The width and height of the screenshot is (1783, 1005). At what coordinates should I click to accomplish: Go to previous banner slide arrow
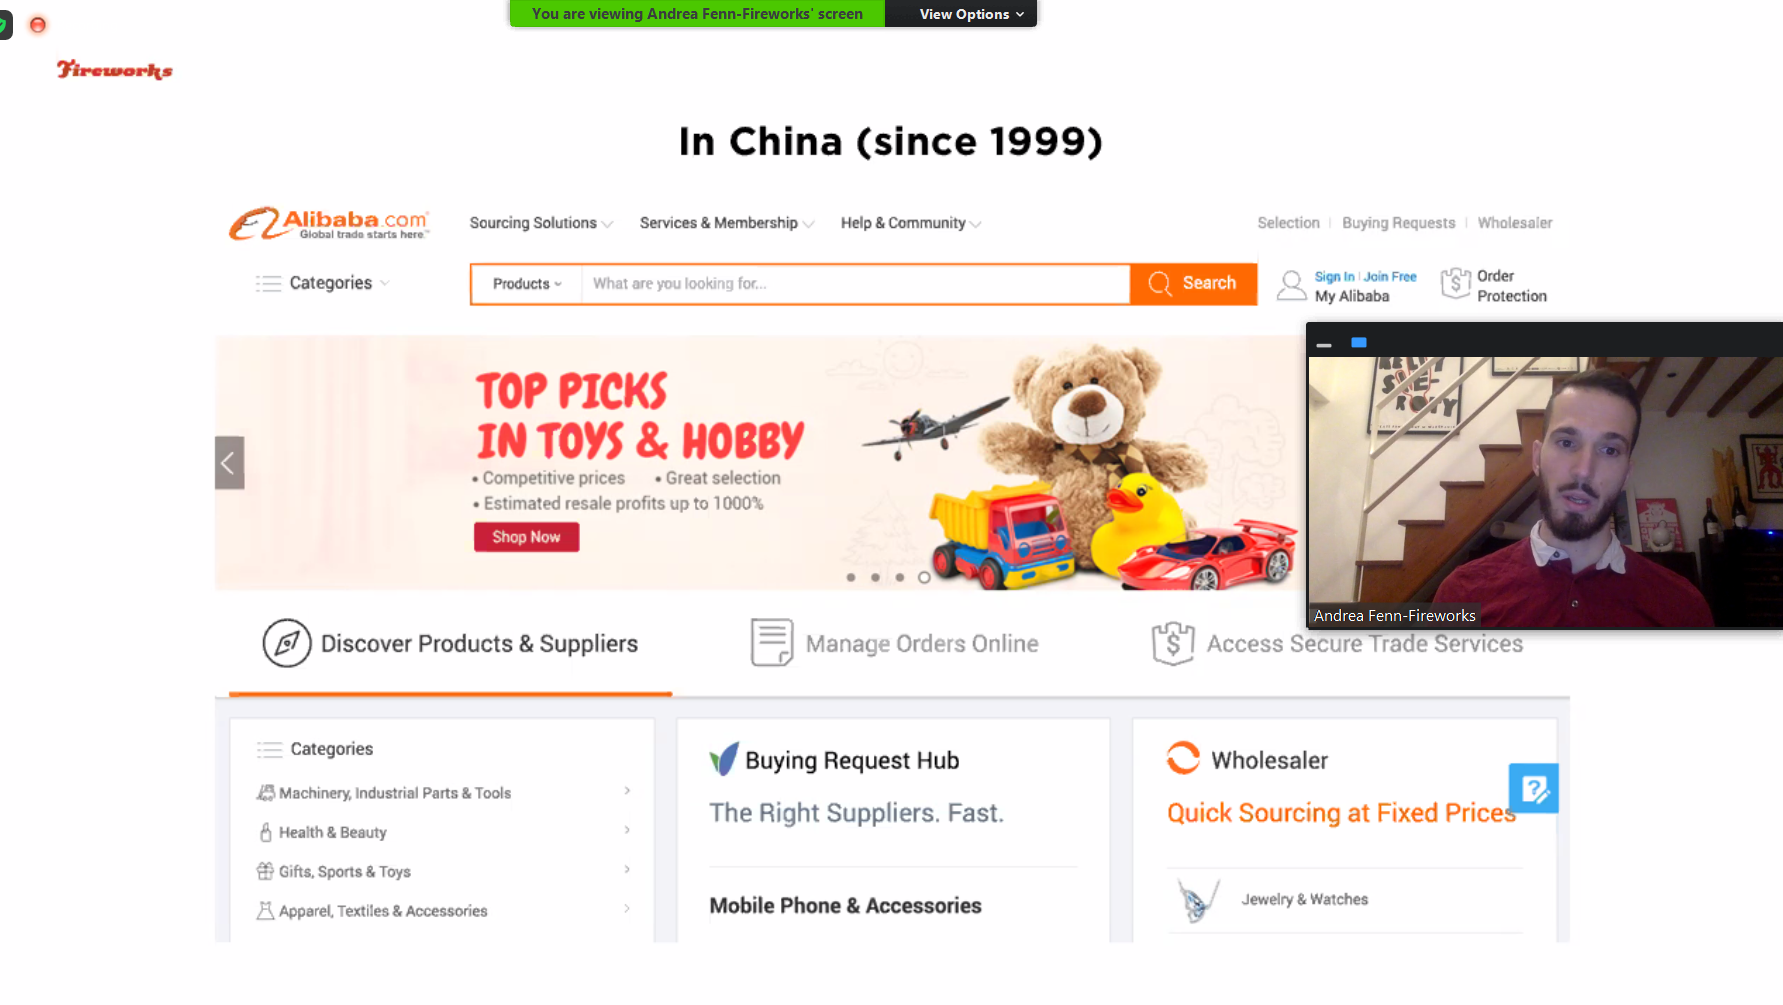pyautogui.click(x=229, y=463)
